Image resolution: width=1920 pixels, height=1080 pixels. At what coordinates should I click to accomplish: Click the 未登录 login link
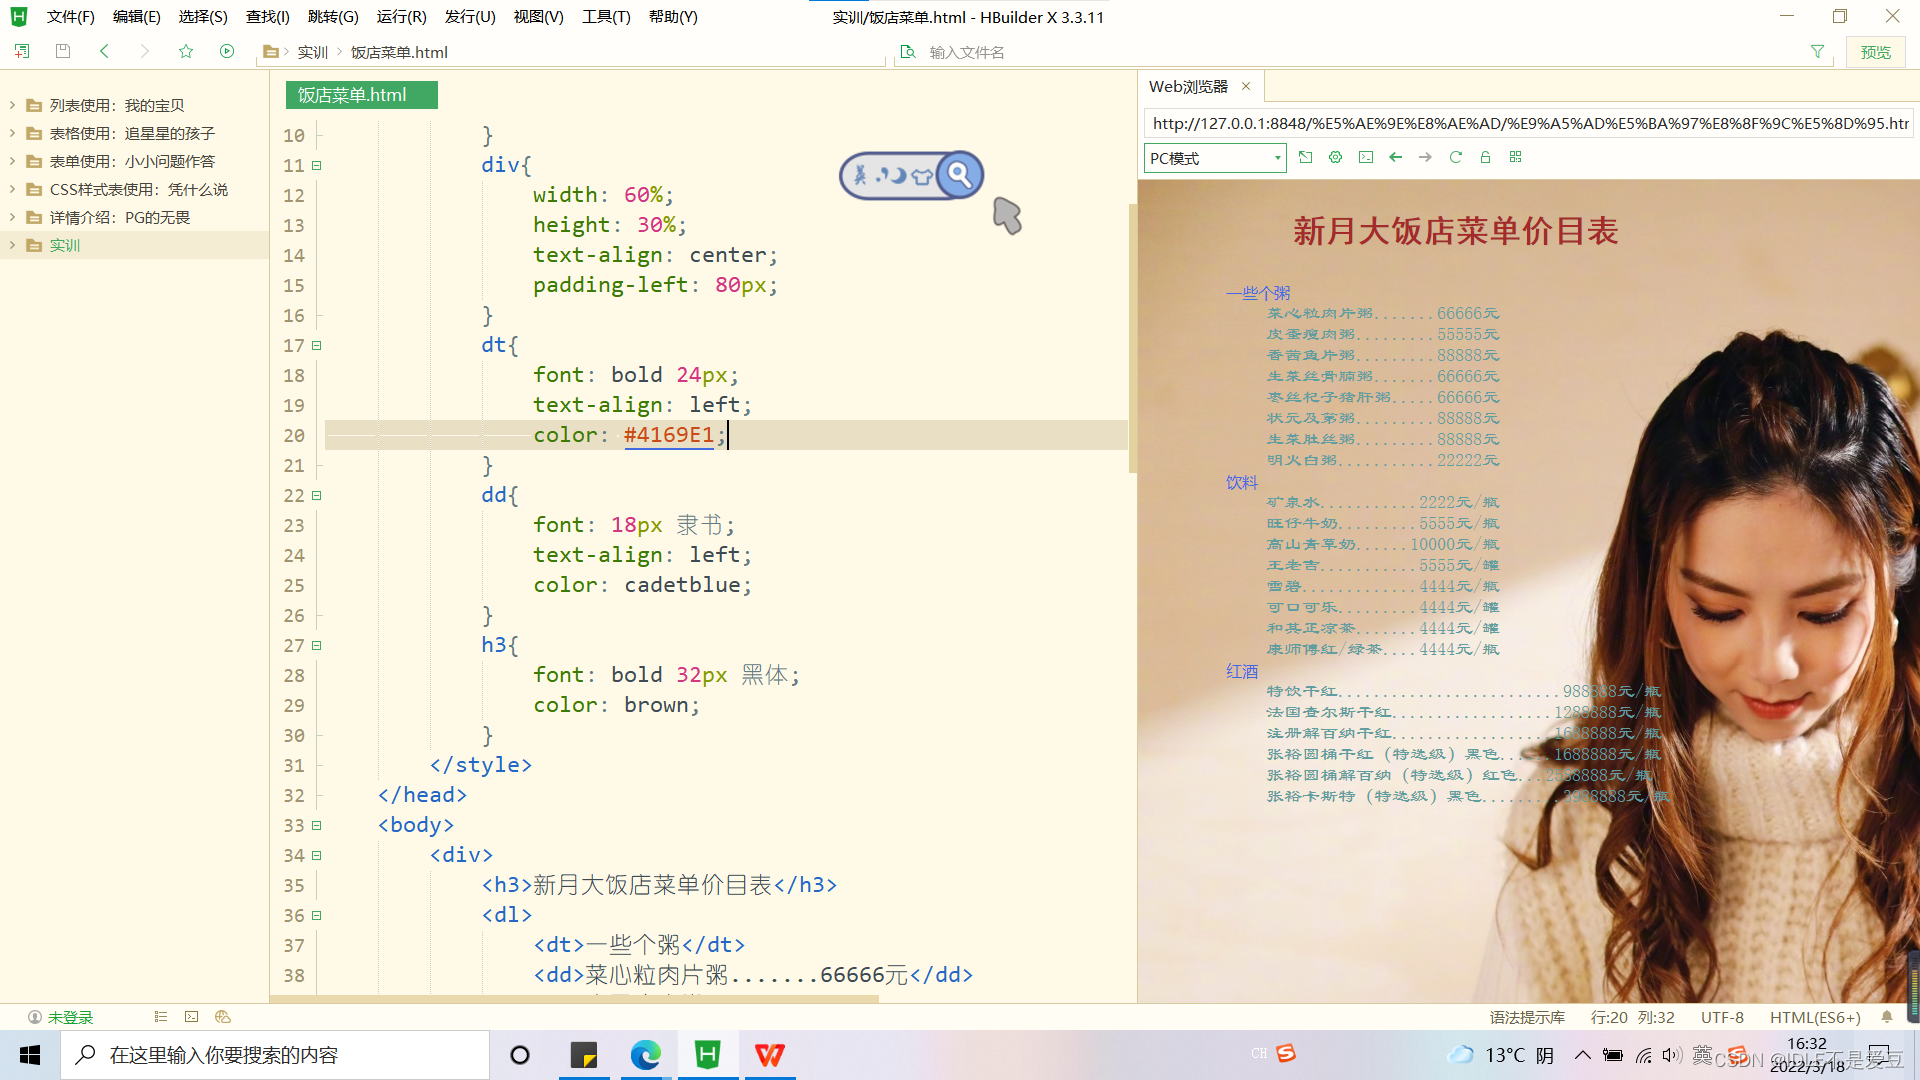70,1017
